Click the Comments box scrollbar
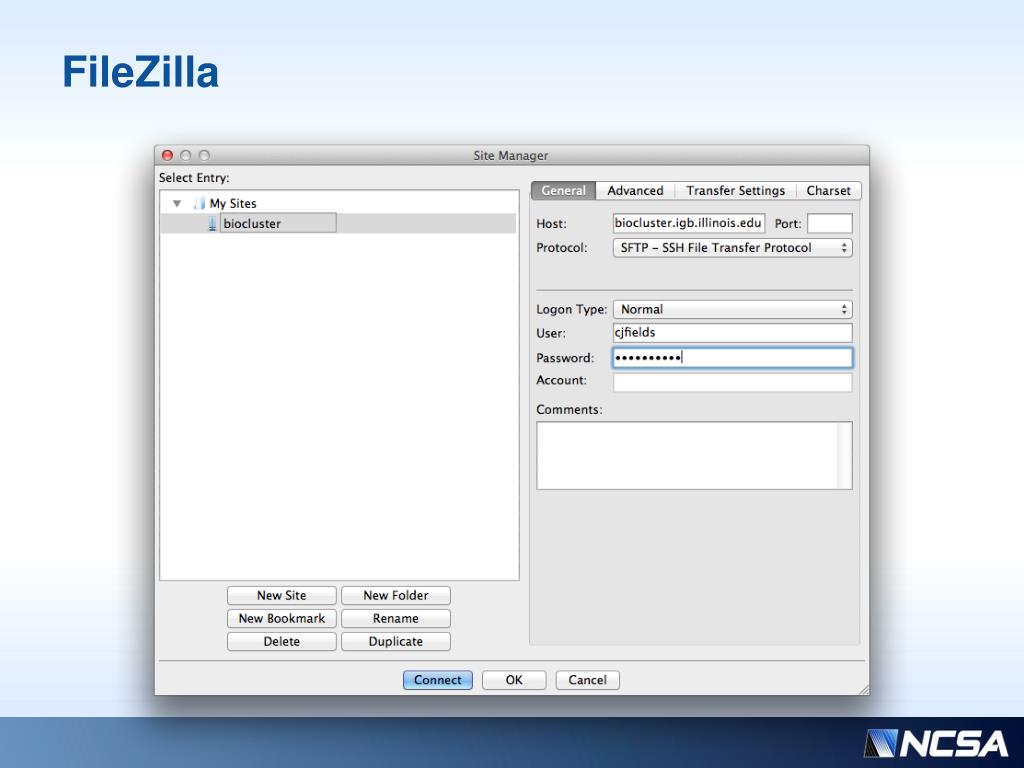Image resolution: width=1024 pixels, height=768 pixels. [x=845, y=456]
